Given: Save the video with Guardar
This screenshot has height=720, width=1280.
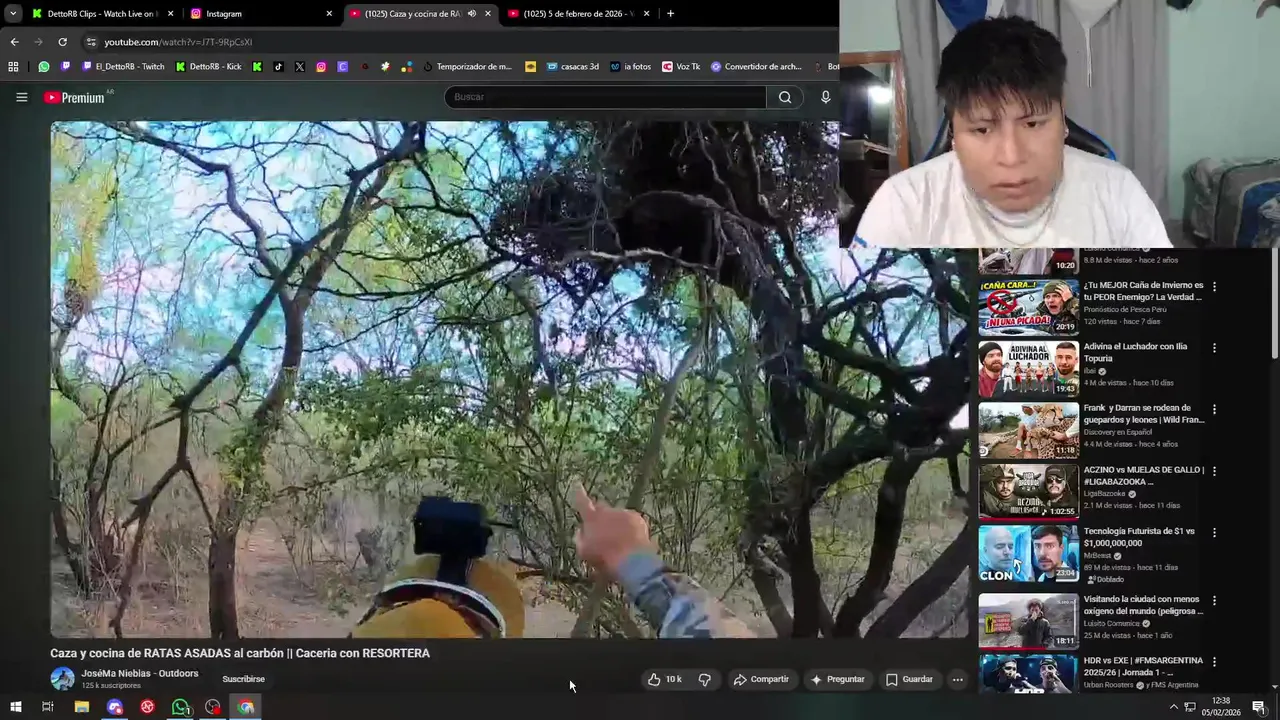Looking at the screenshot, I should [x=909, y=679].
